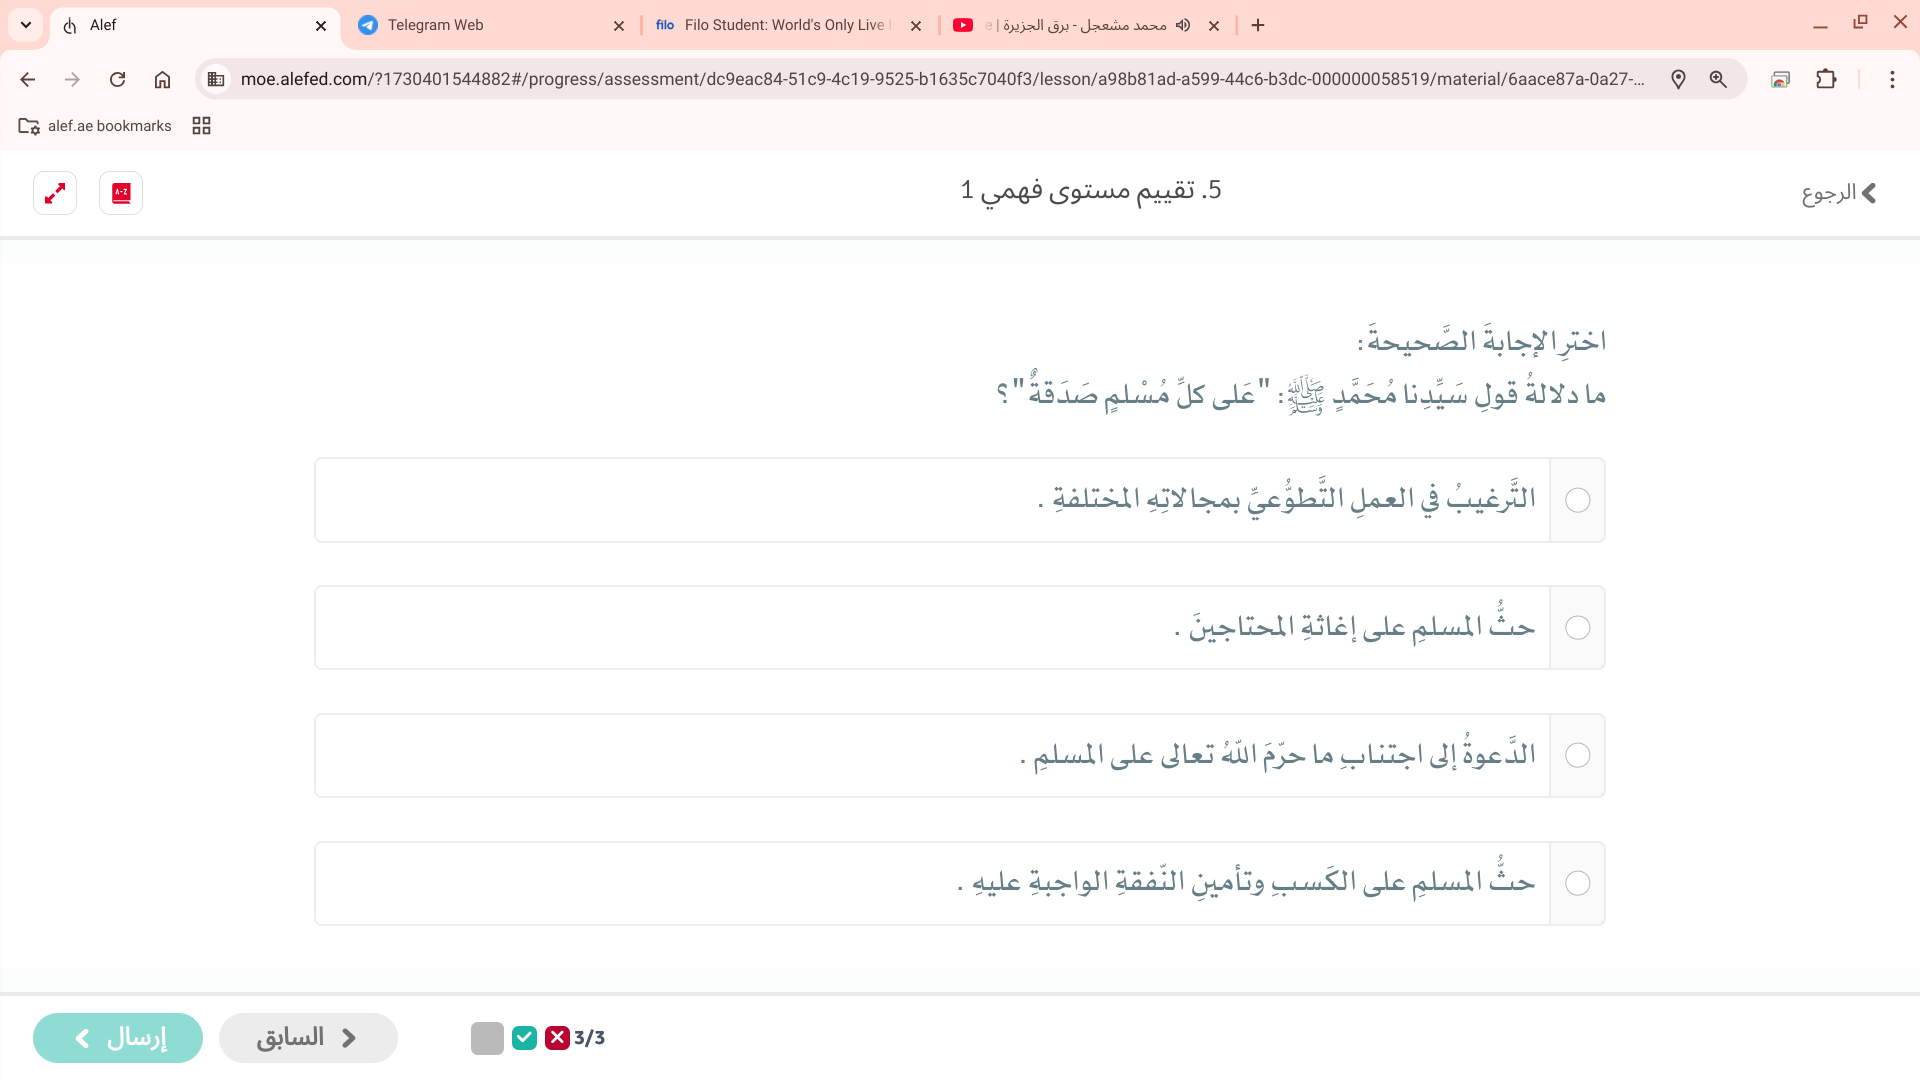Select the third answer radio button
Viewport: 1920px width, 1080px height.
pyautogui.click(x=1577, y=755)
